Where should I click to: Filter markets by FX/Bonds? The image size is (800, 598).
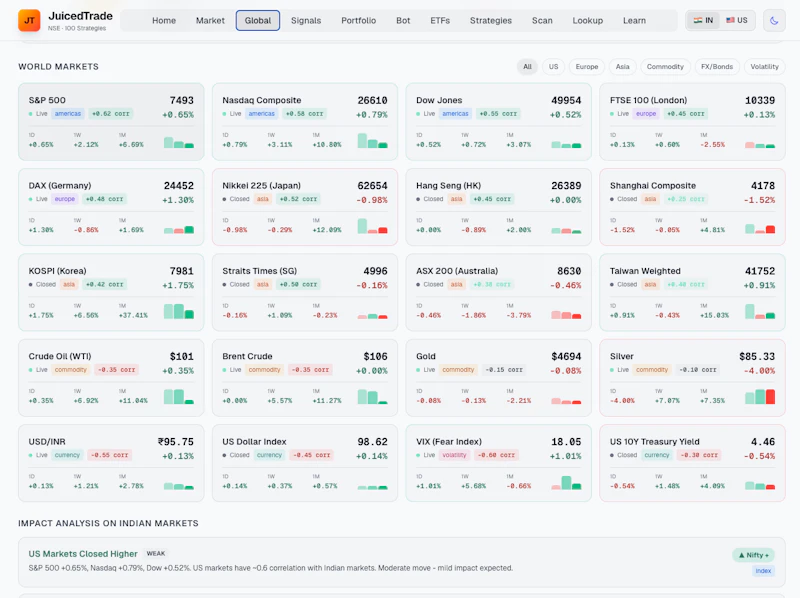717,67
